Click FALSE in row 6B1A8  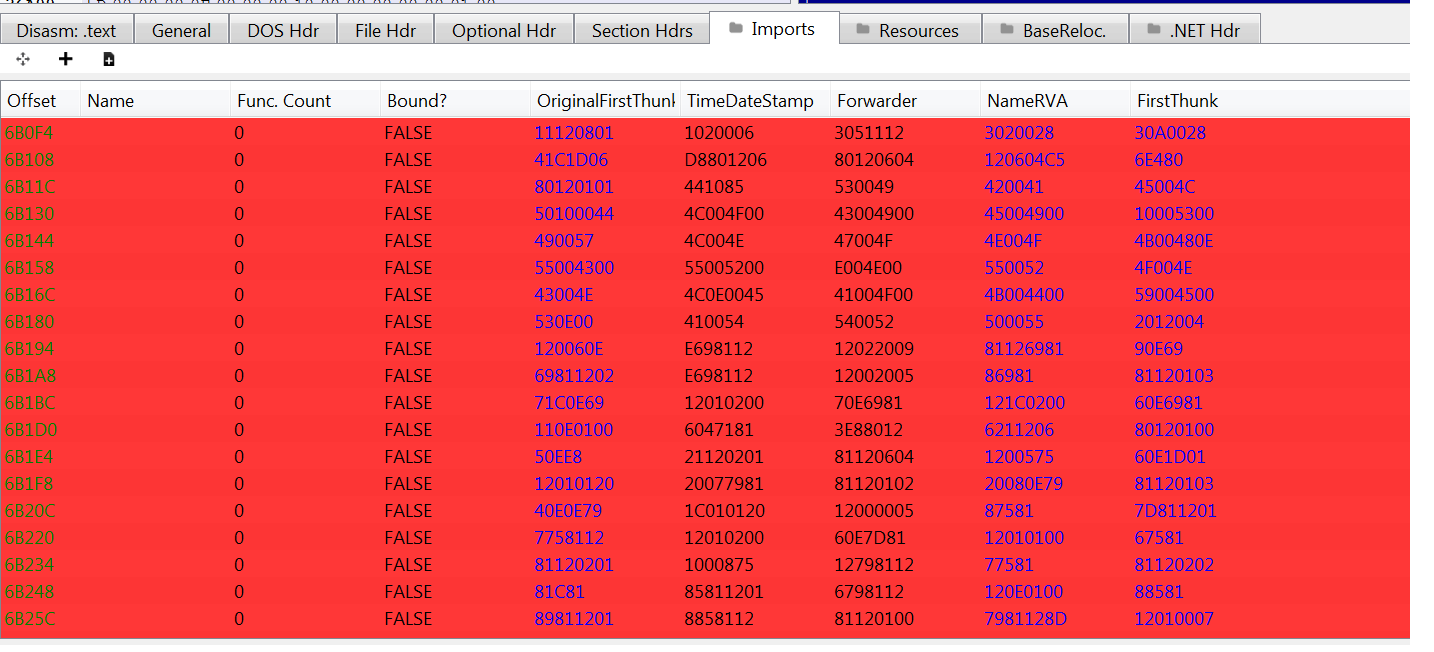click(x=408, y=376)
